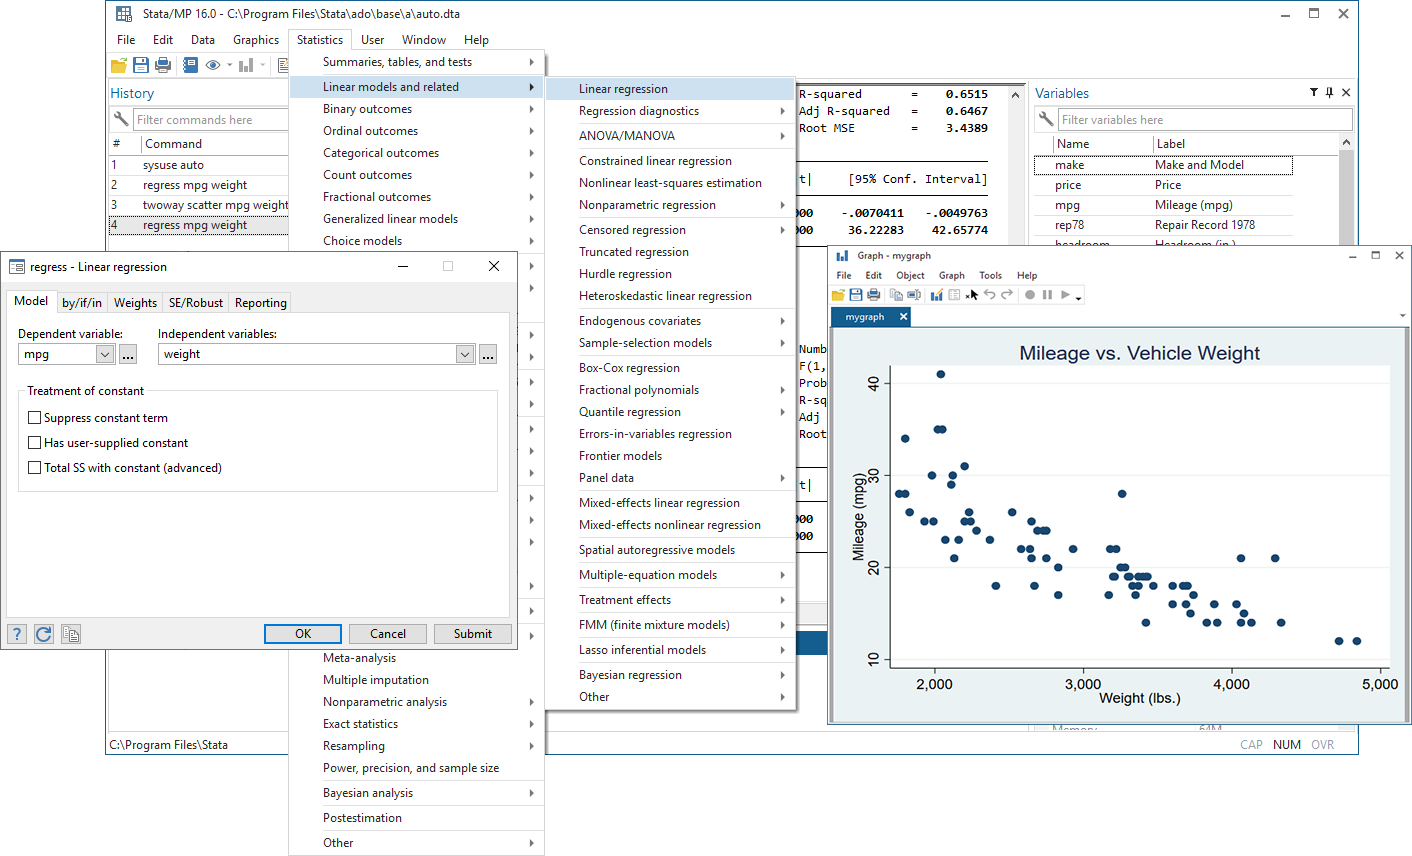Image resolution: width=1412 pixels, height=856 pixels.
Task: Click the Data Editor eye icon
Action: (213, 64)
